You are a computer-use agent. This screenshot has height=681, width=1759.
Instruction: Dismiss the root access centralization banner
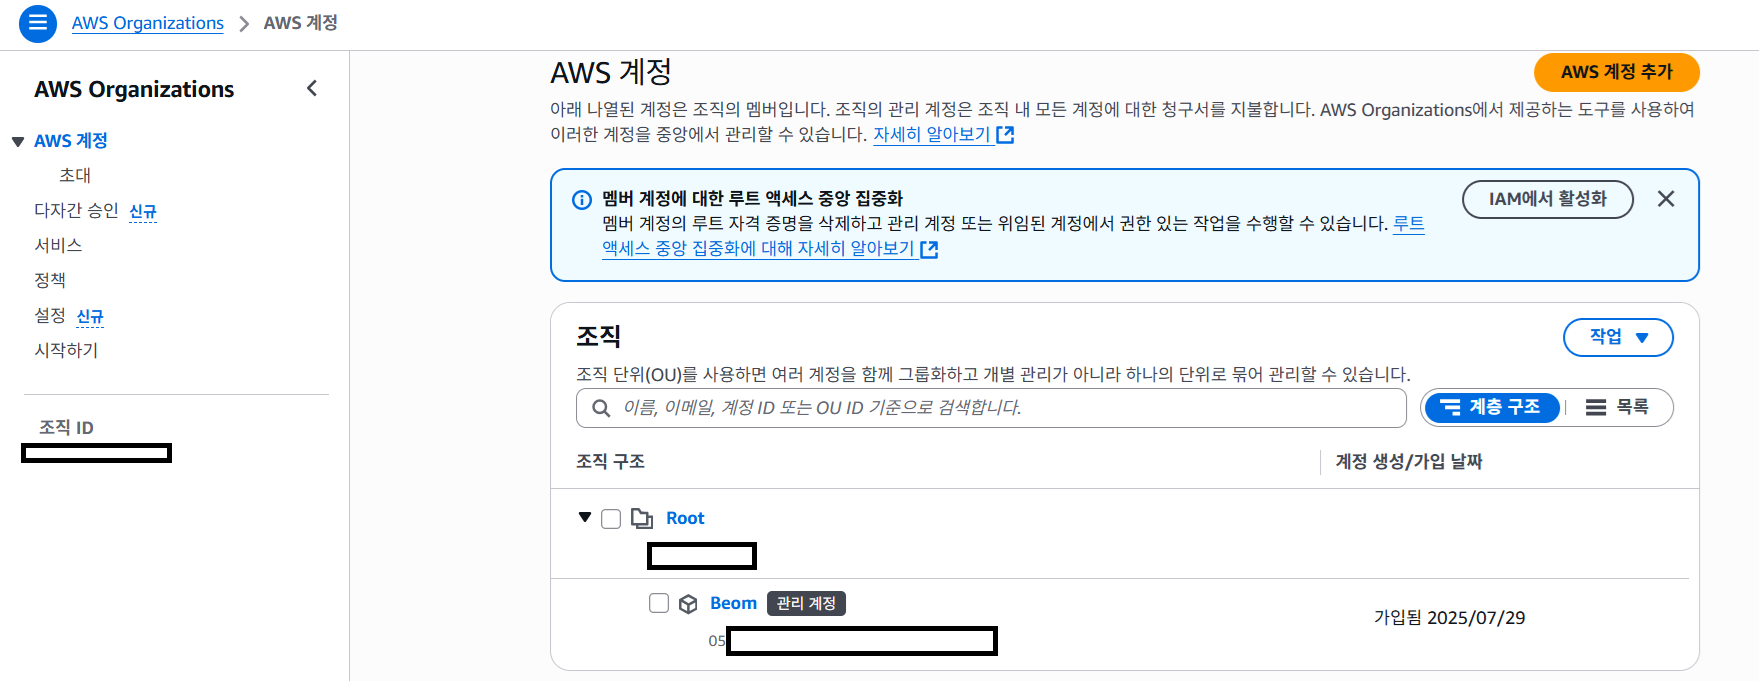pyautogui.click(x=1665, y=199)
